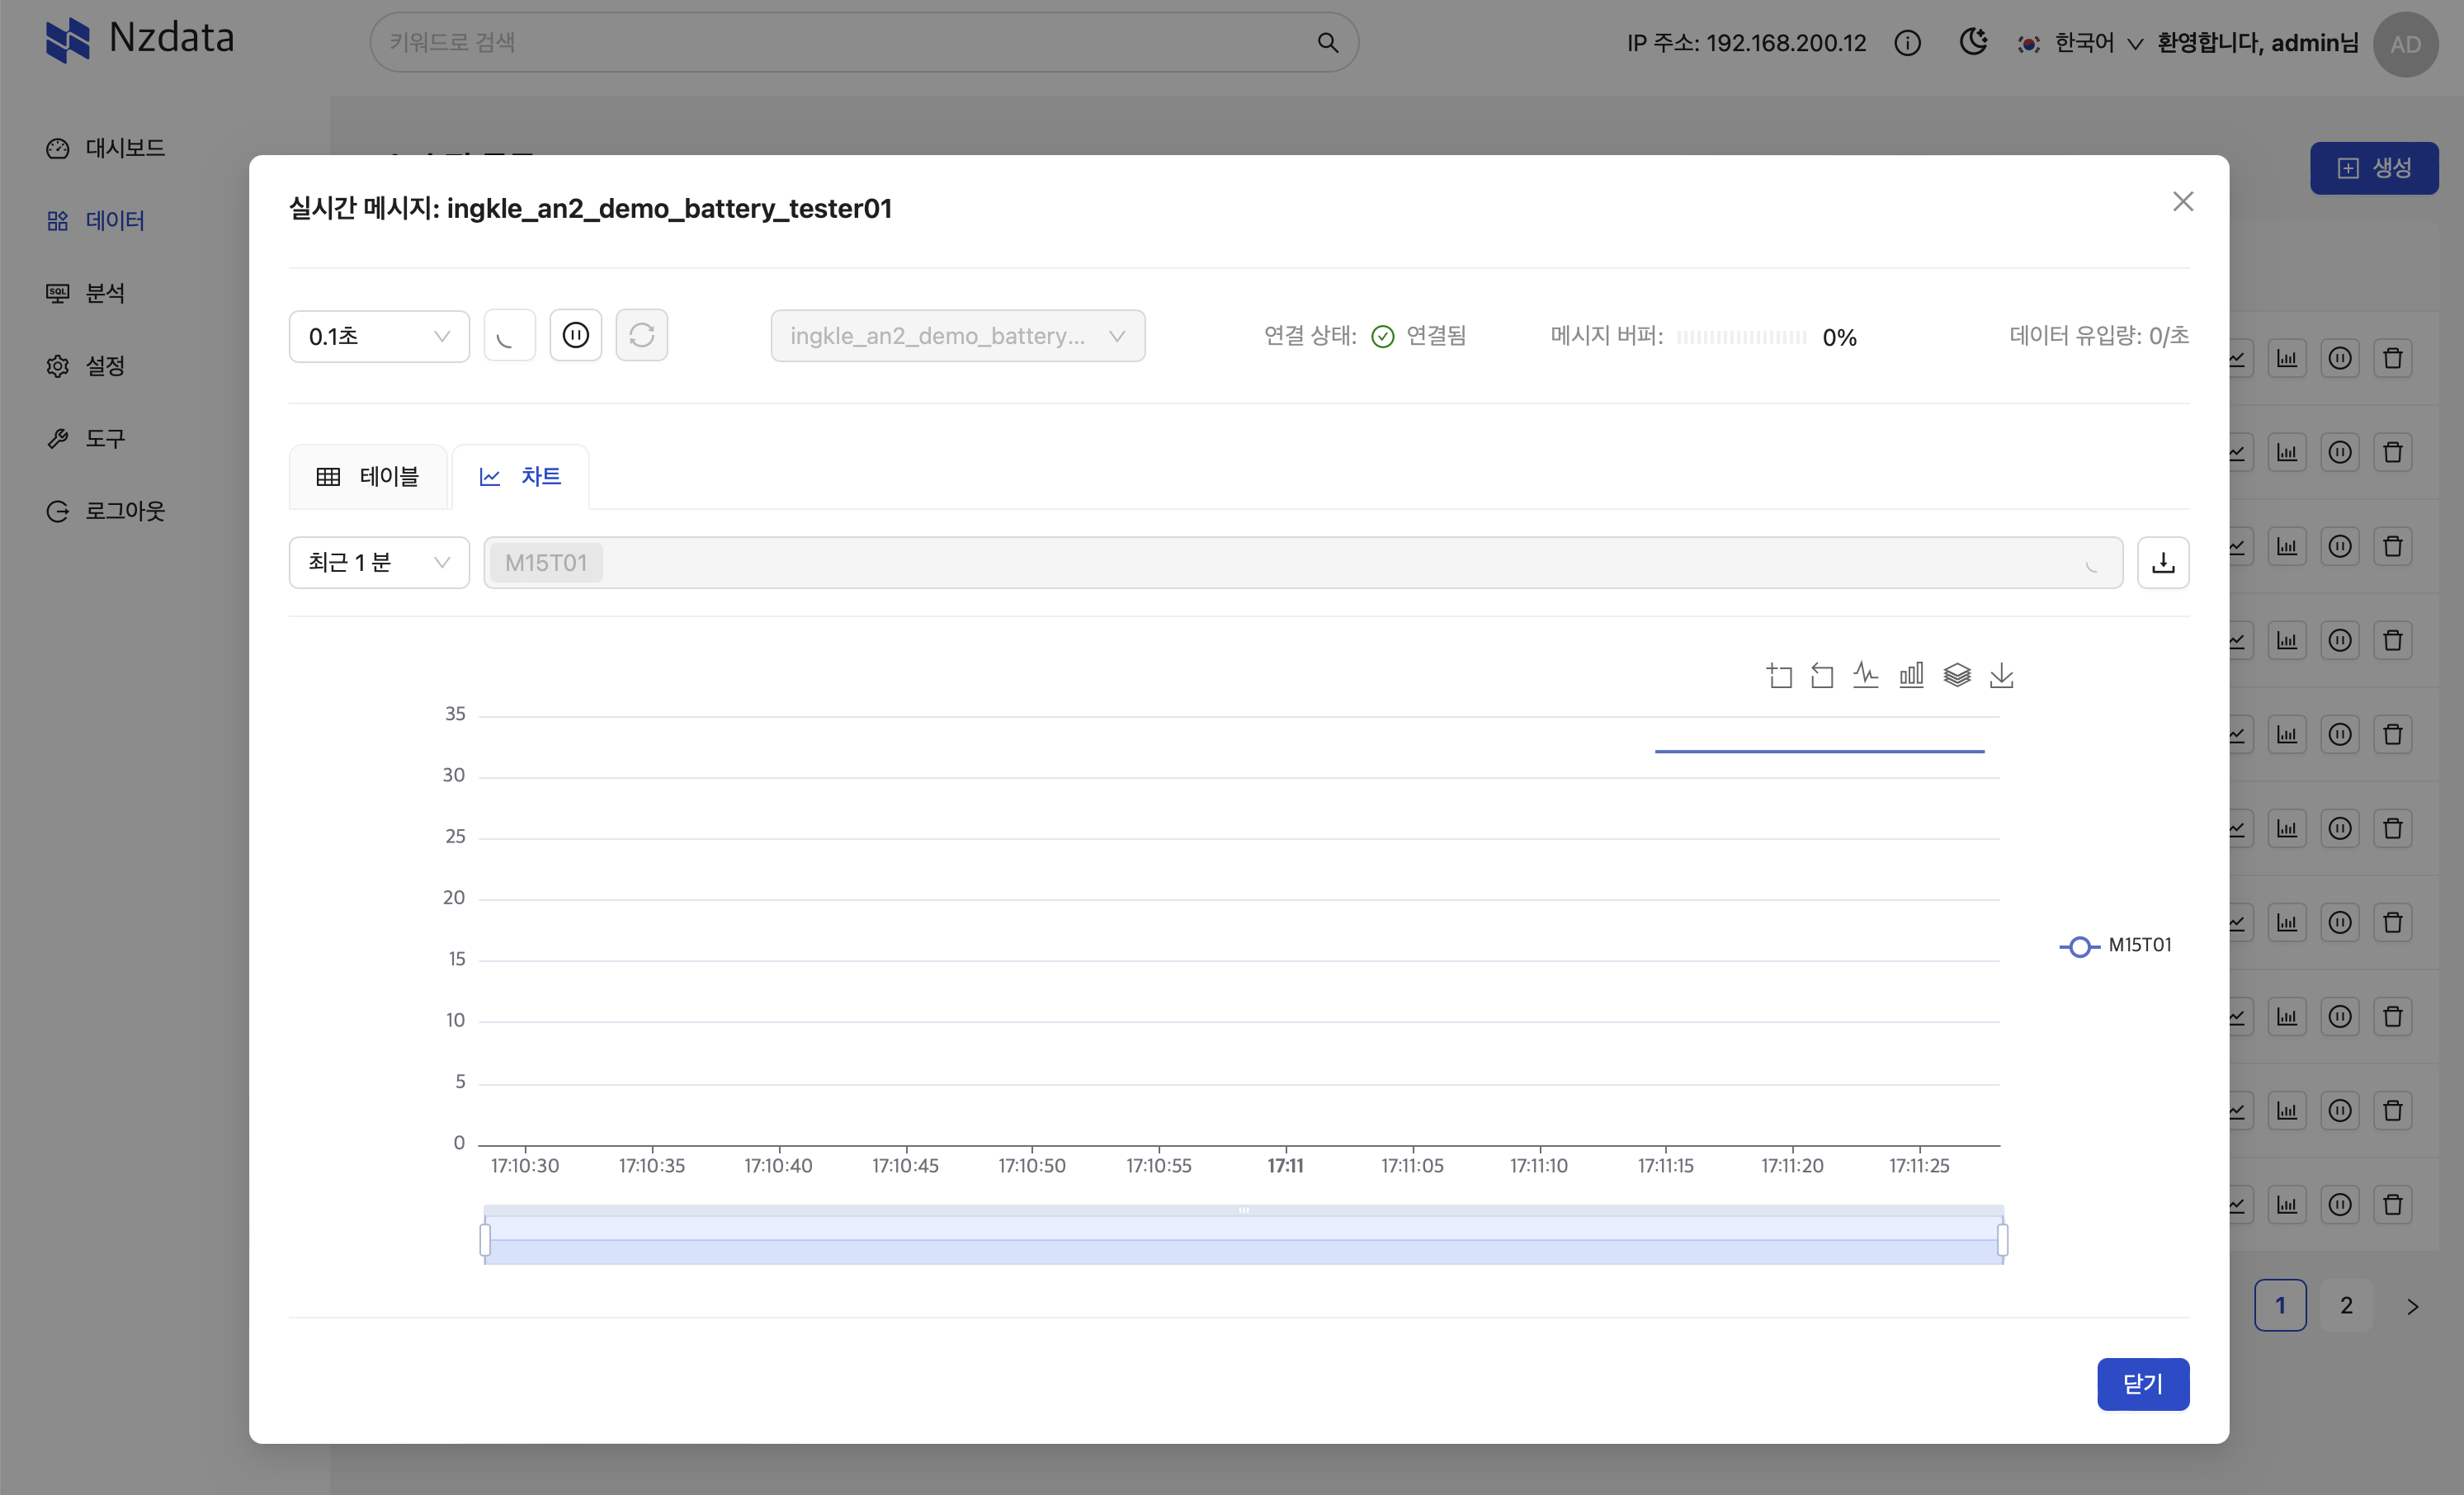Click the 닫기 button

click(x=2143, y=1384)
